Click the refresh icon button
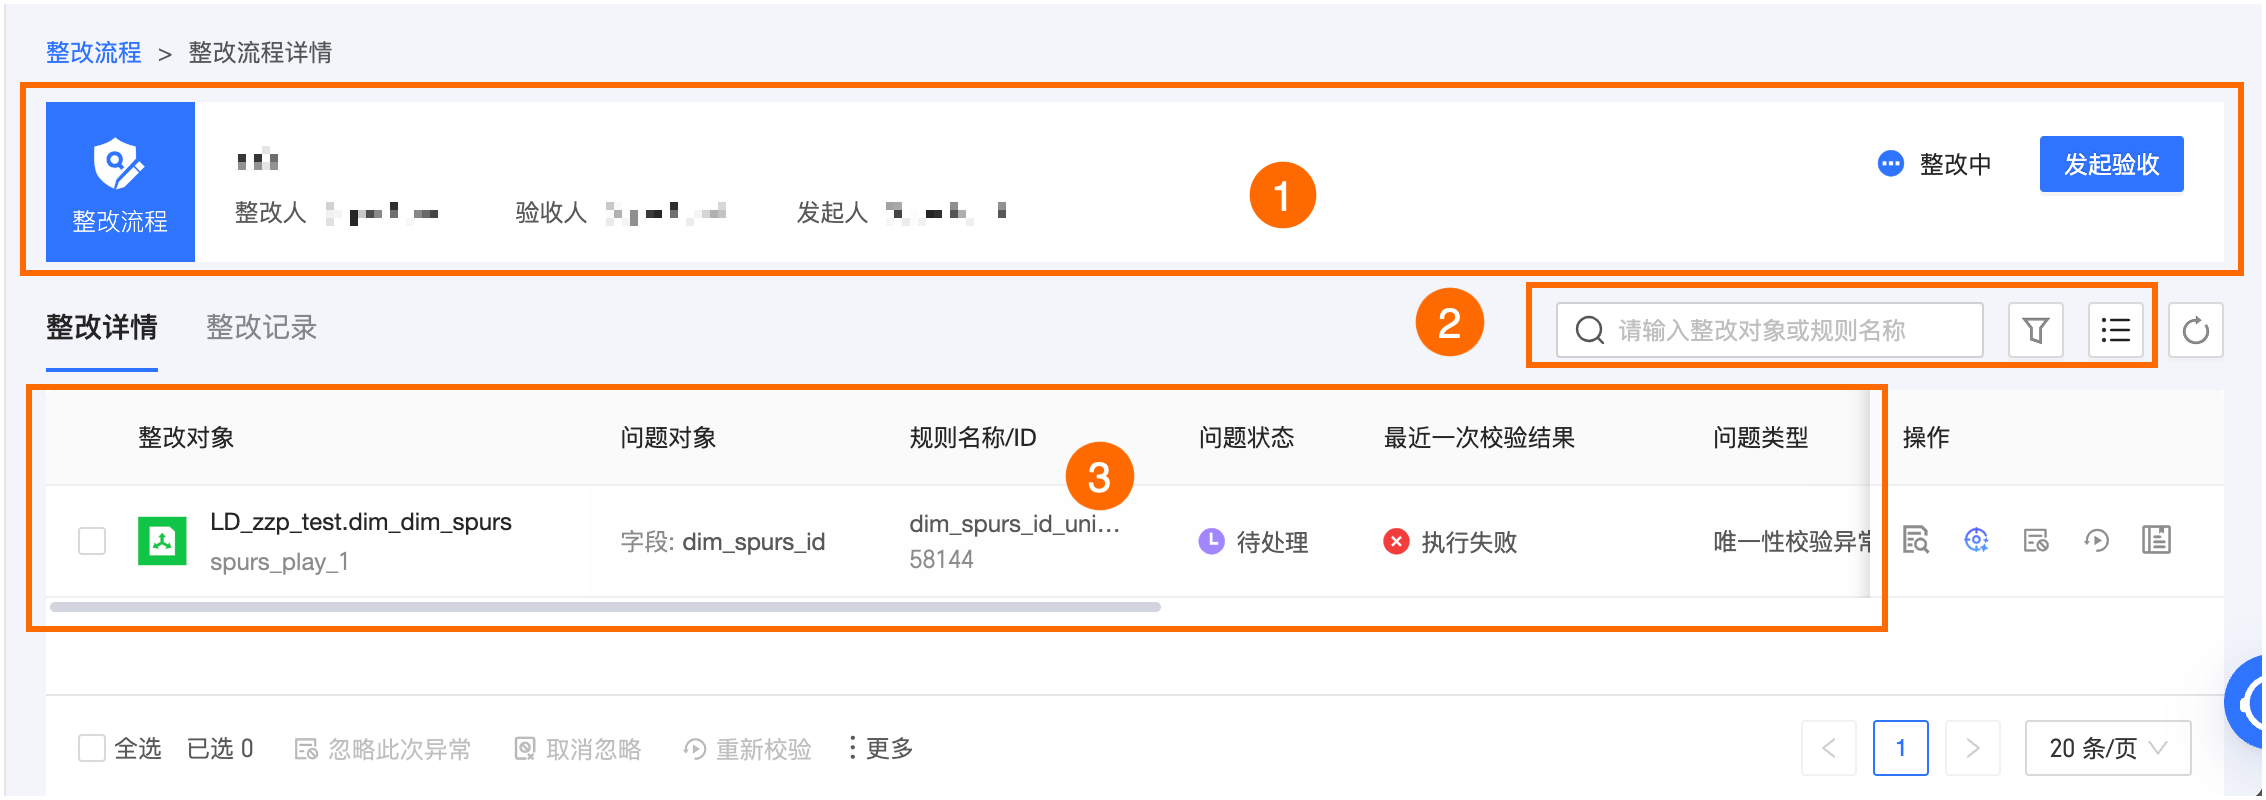 [x=2195, y=330]
